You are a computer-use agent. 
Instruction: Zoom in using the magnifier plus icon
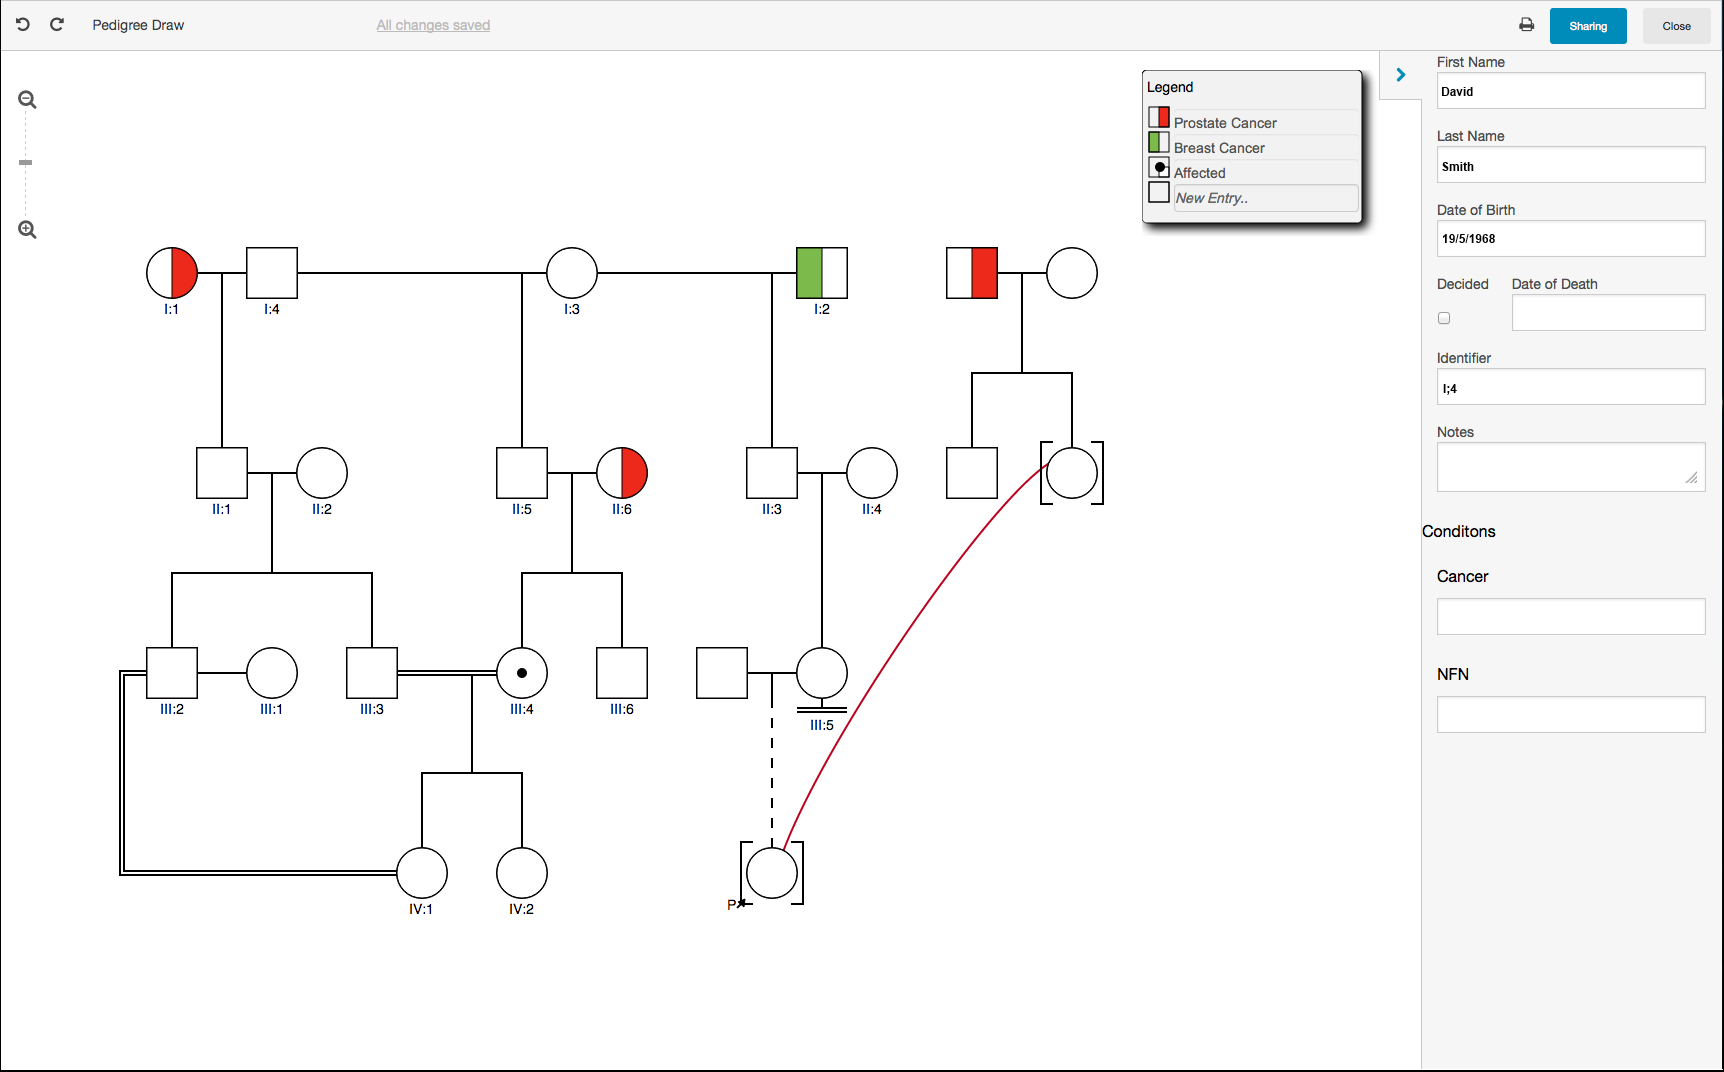pyautogui.click(x=26, y=230)
